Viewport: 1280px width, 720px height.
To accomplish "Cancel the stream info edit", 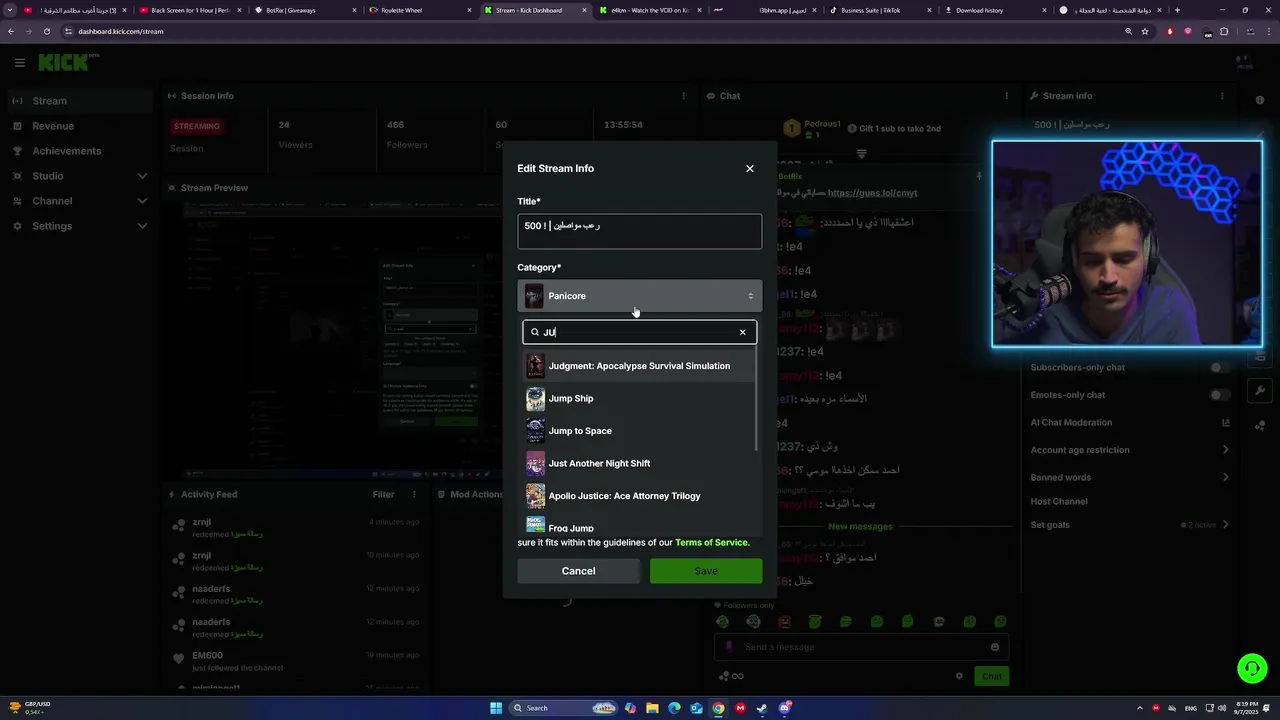I will pos(578,571).
